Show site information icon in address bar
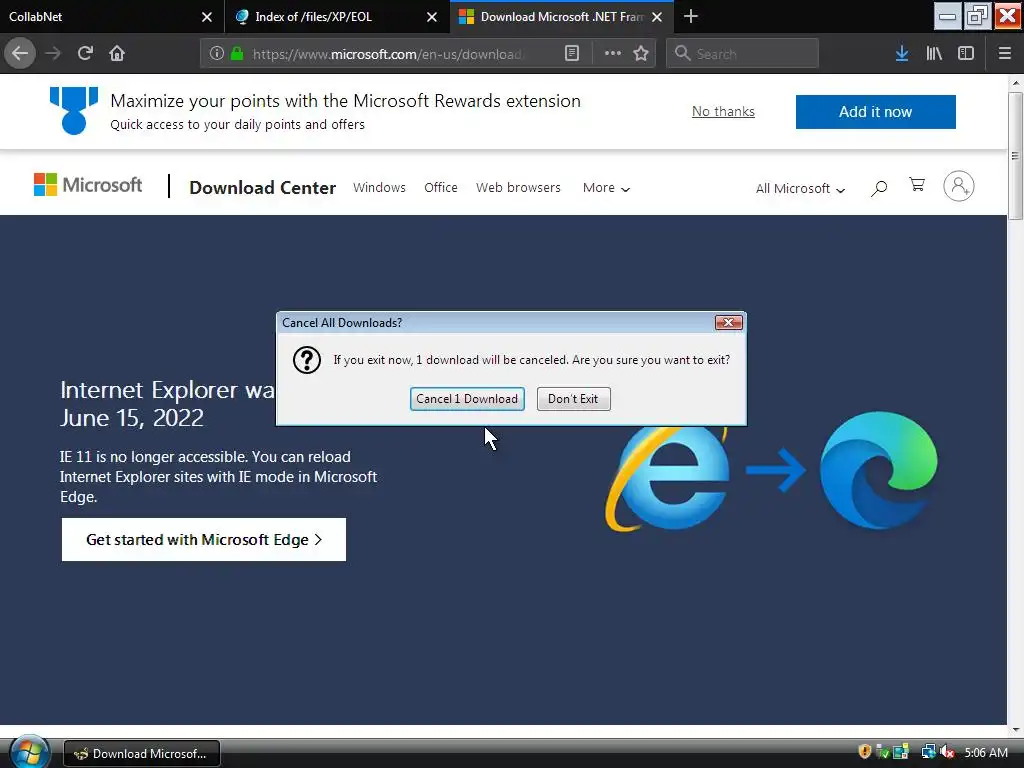The width and height of the screenshot is (1024, 768). coord(217,54)
